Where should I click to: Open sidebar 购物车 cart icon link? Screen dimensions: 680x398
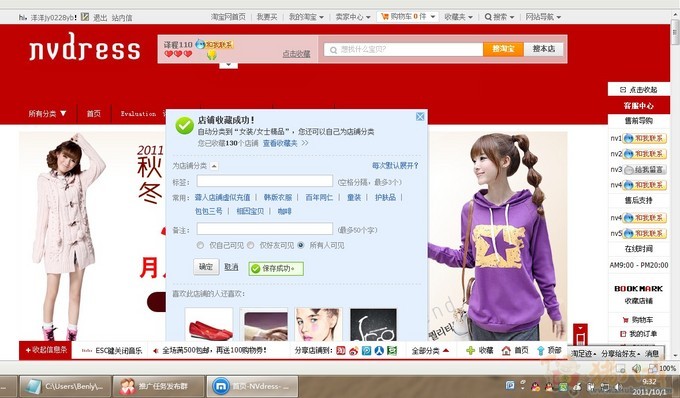pos(638,320)
